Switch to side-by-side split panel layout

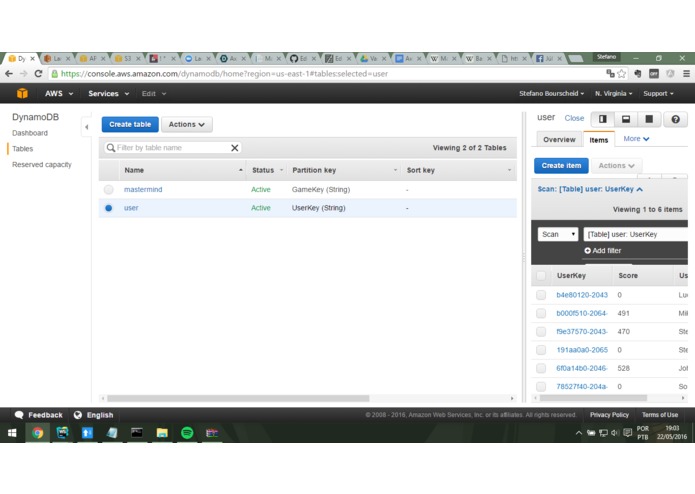603,119
